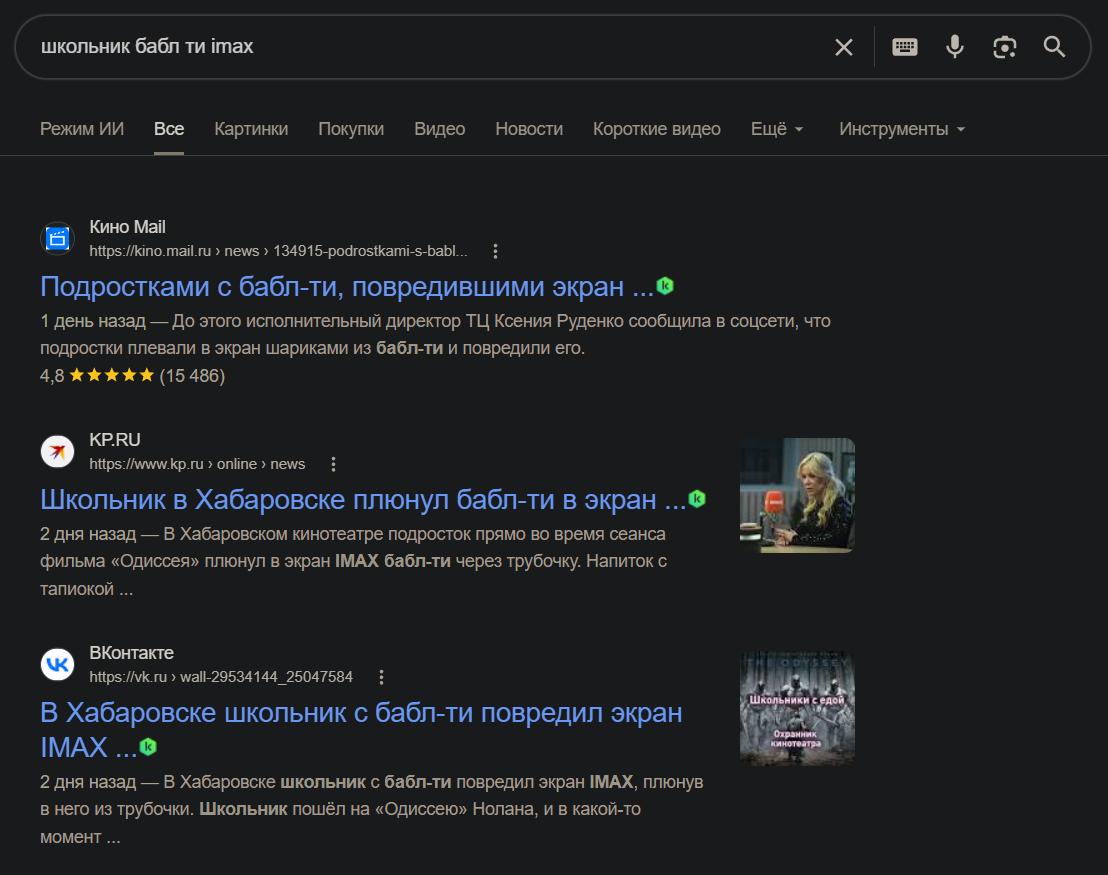This screenshot has width=1108, height=875.
Task: Open three-dot menu for ВКонтакте result
Action: coord(382,677)
